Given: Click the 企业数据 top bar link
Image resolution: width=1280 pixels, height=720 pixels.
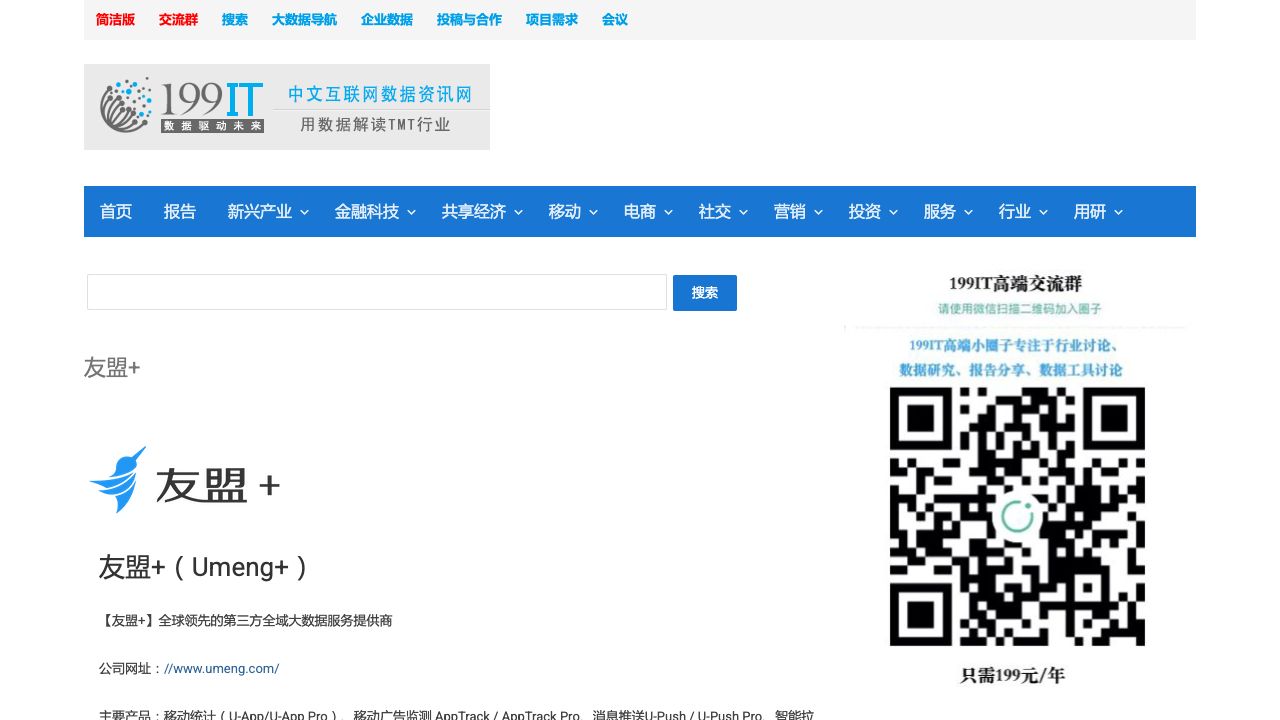Looking at the screenshot, I should (387, 20).
